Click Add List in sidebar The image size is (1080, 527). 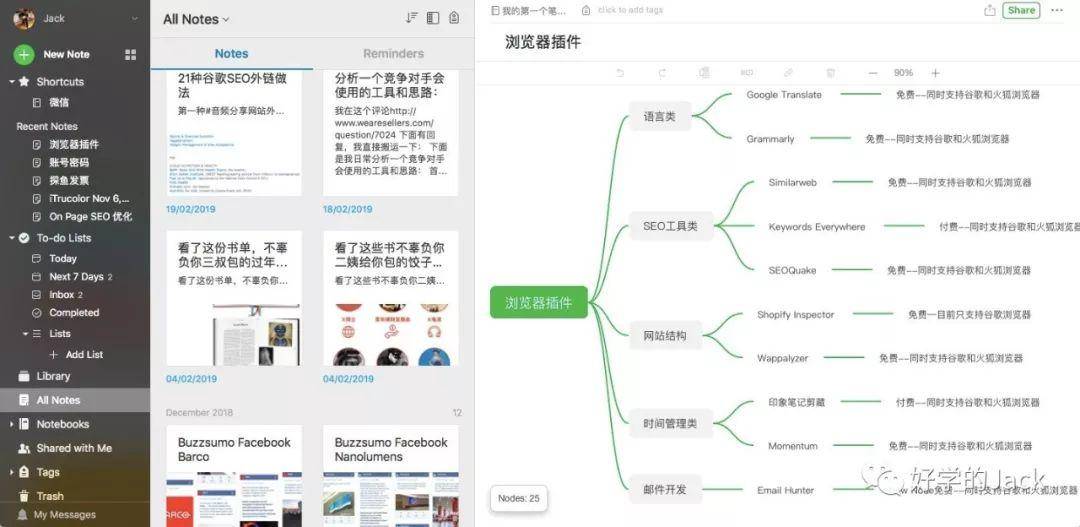pyautogui.click(x=85, y=355)
